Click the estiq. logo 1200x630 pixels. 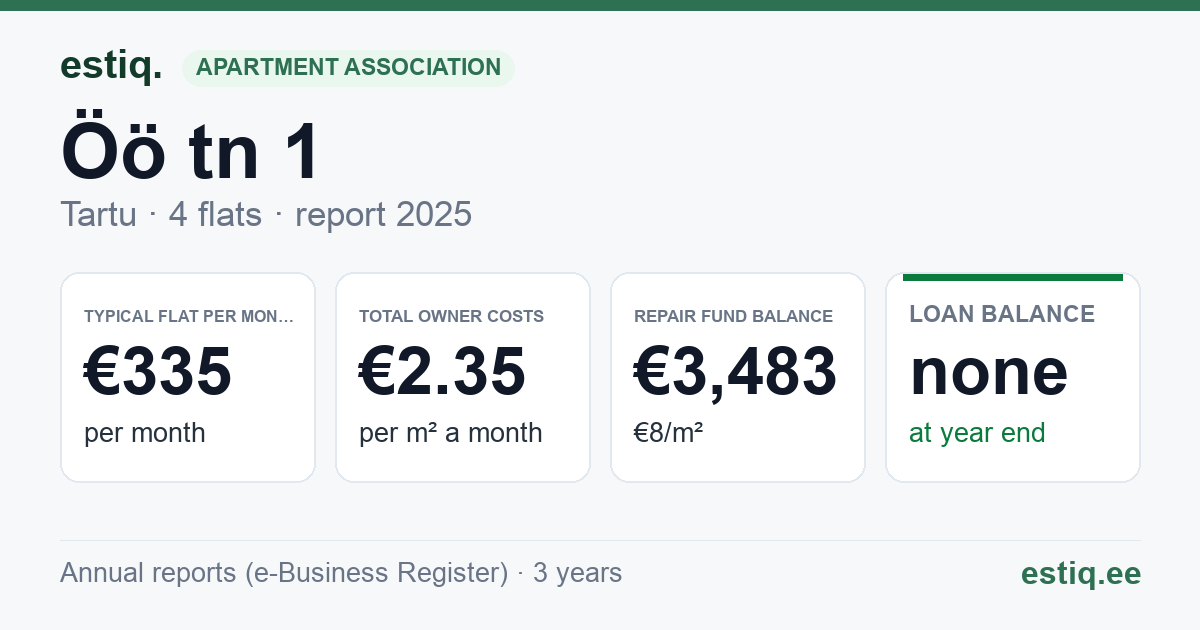tap(111, 66)
